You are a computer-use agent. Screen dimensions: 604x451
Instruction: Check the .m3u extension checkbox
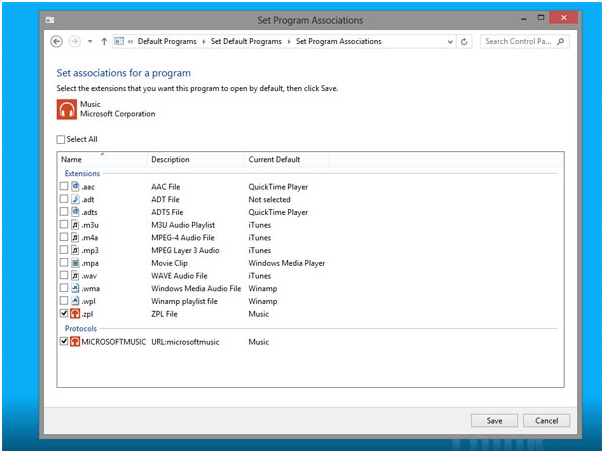(64, 225)
